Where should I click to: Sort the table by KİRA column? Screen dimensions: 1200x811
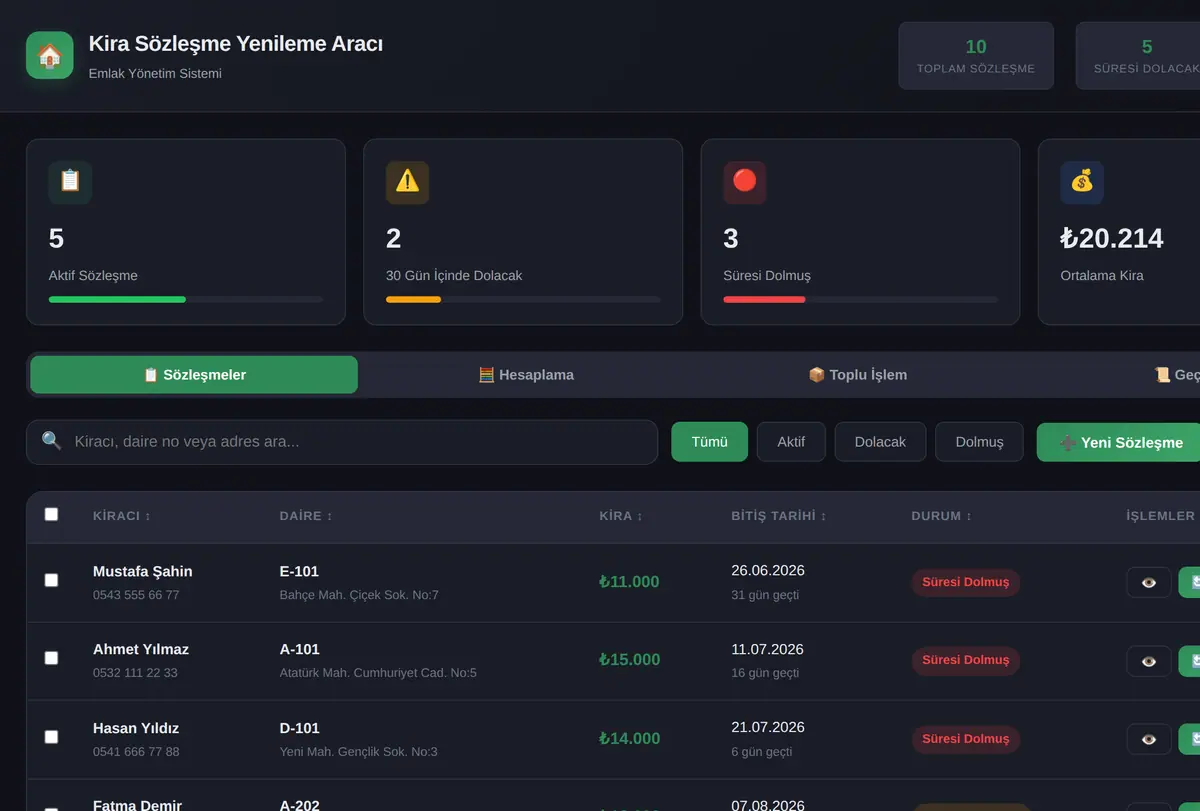point(621,516)
